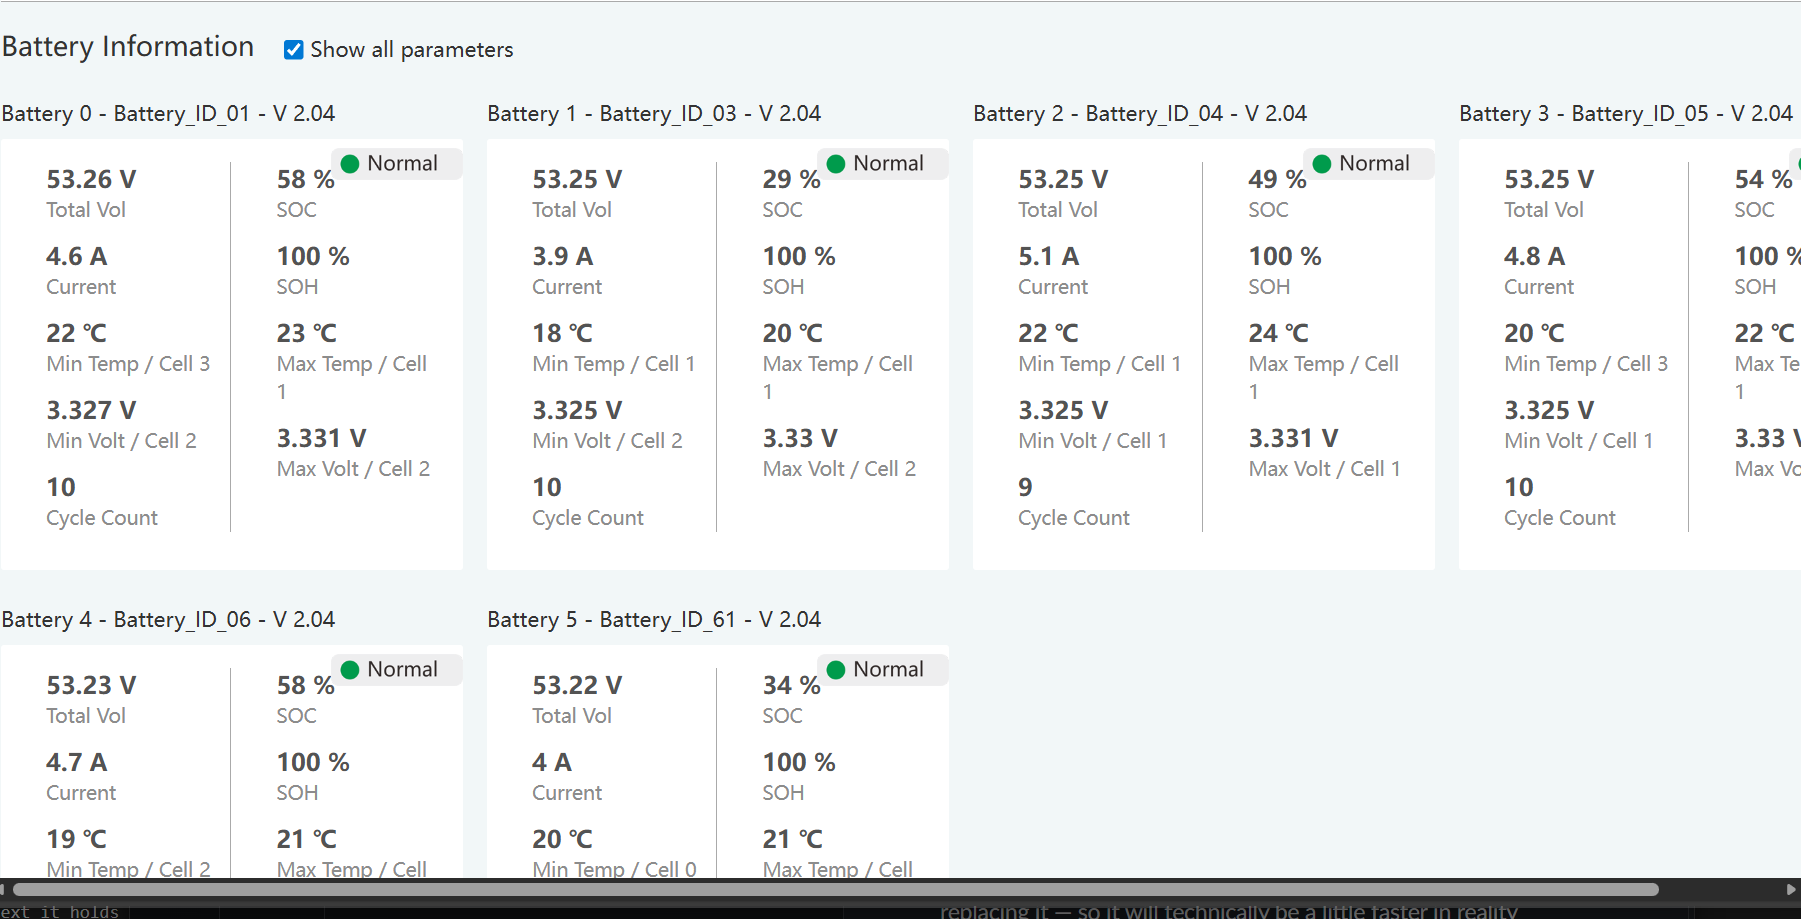The width and height of the screenshot is (1801, 919).
Task: Click Battery 2's Cycle Count value of 9
Action: [x=1025, y=488]
